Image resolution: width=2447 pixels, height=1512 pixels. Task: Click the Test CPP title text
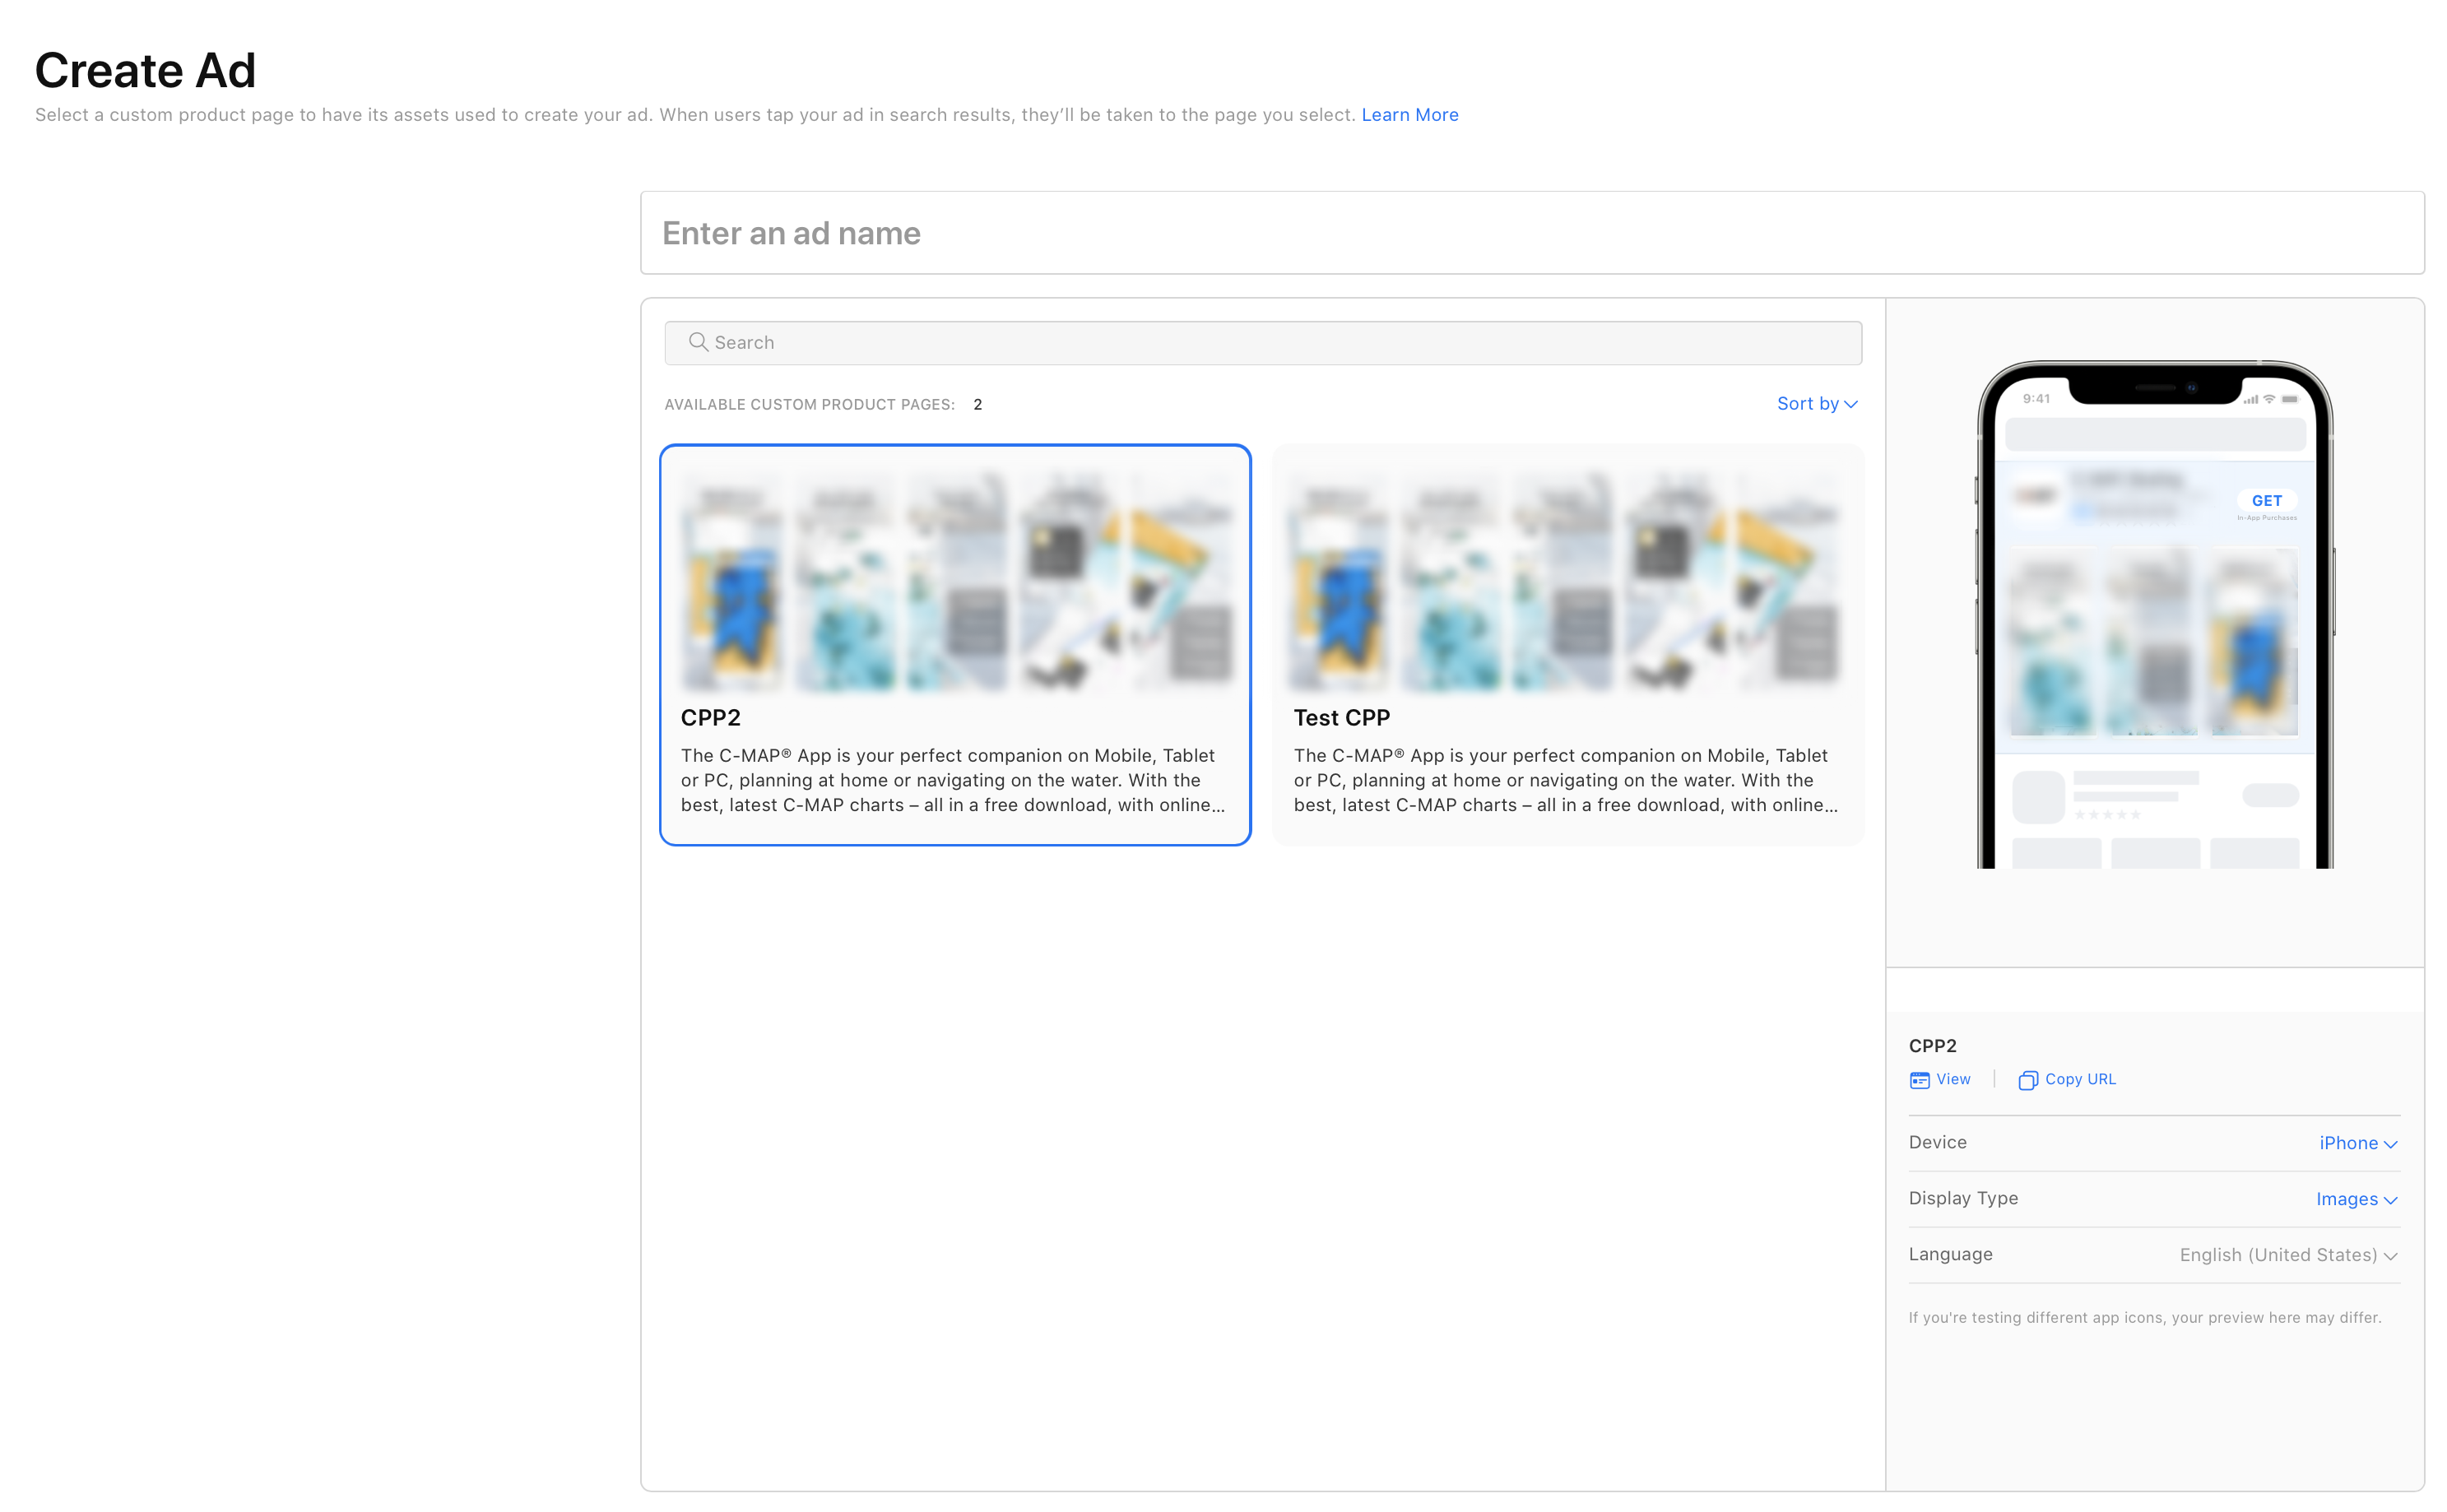click(1341, 718)
